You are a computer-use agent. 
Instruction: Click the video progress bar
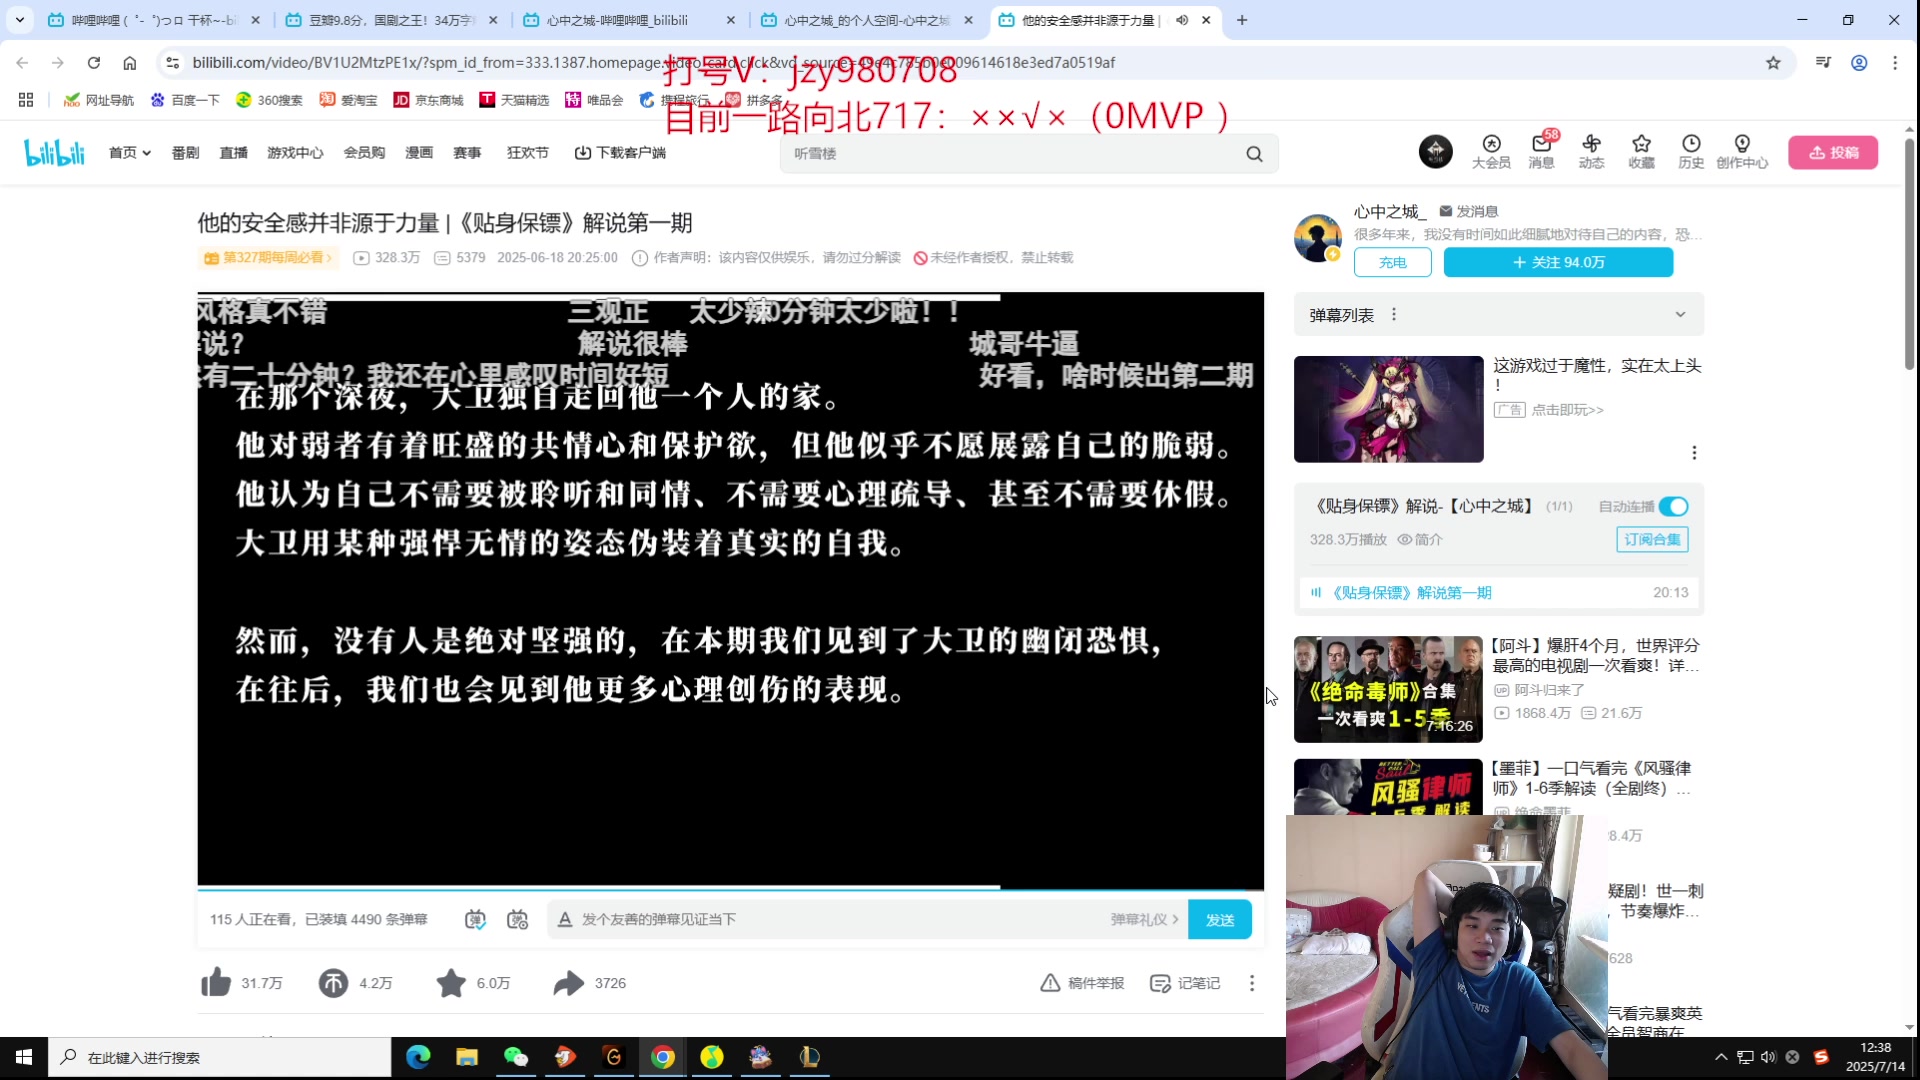[730, 887]
